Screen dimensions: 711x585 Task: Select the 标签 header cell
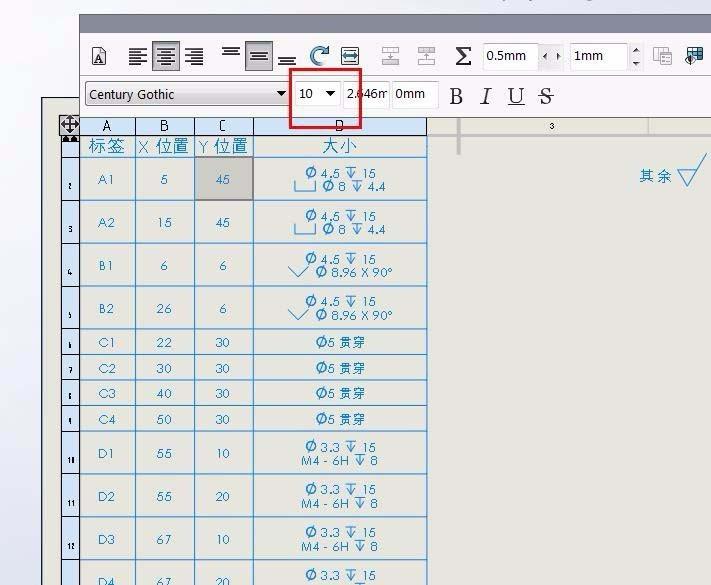pyautogui.click(x=107, y=146)
